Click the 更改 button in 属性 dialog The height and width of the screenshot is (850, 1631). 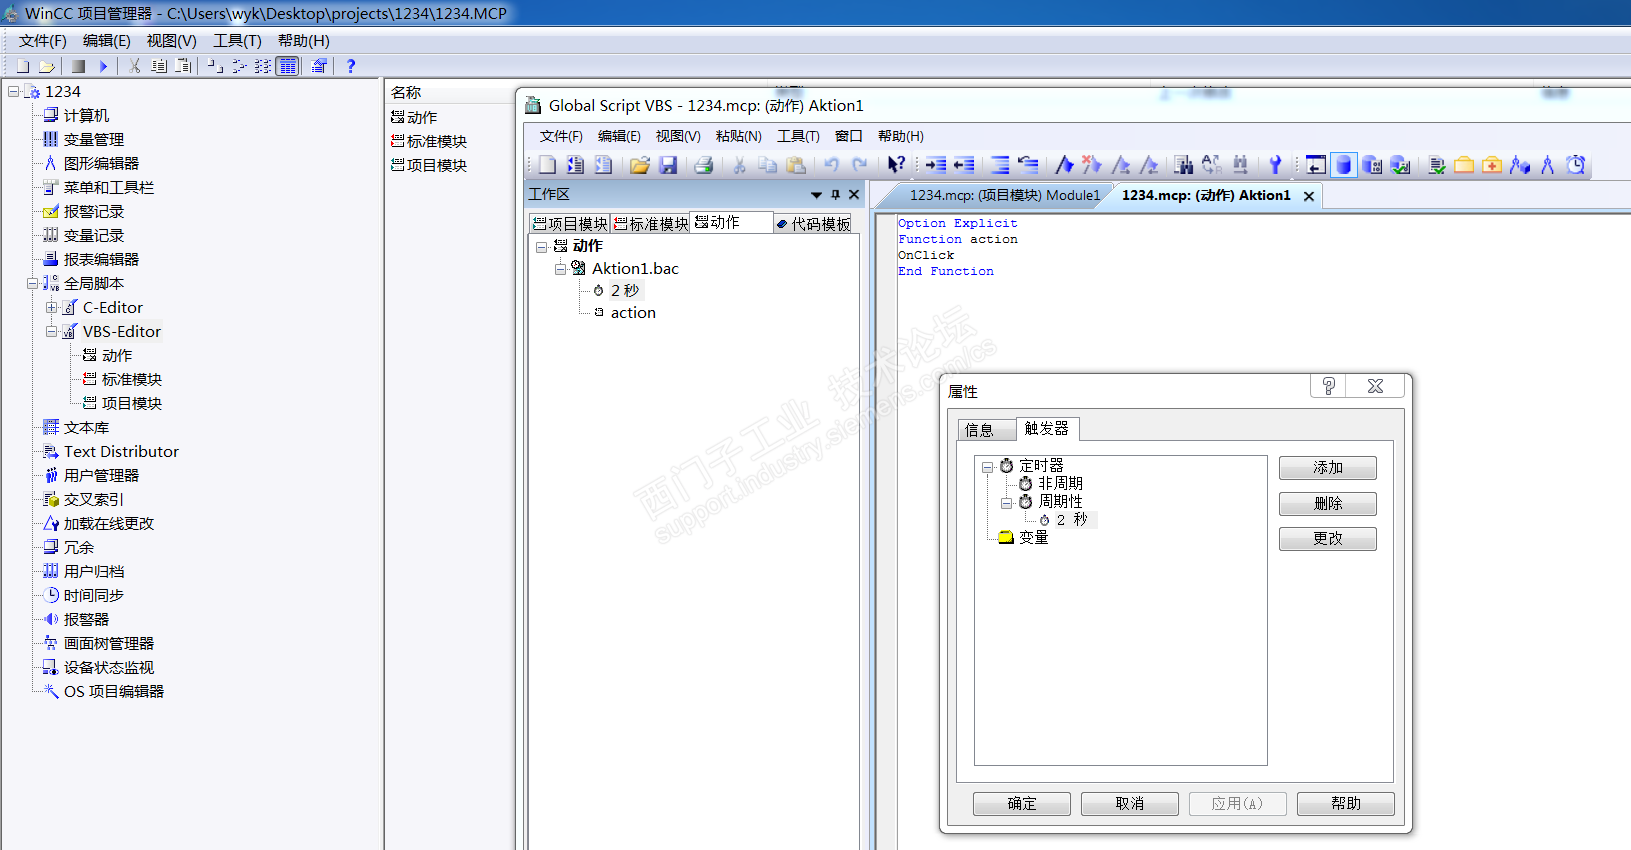tap(1328, 539)
